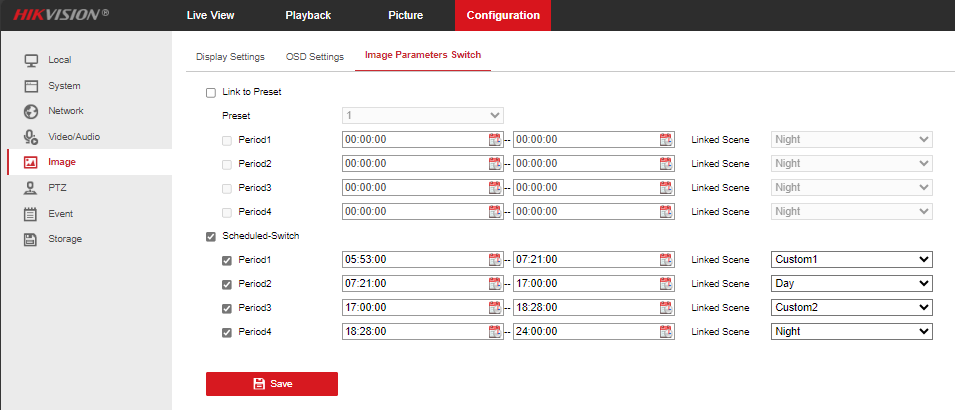The width and height of the screenshot is (955, 410).
Task: Uncheck the Scheduled-Switch checkbox
Action: coord(211,237)
